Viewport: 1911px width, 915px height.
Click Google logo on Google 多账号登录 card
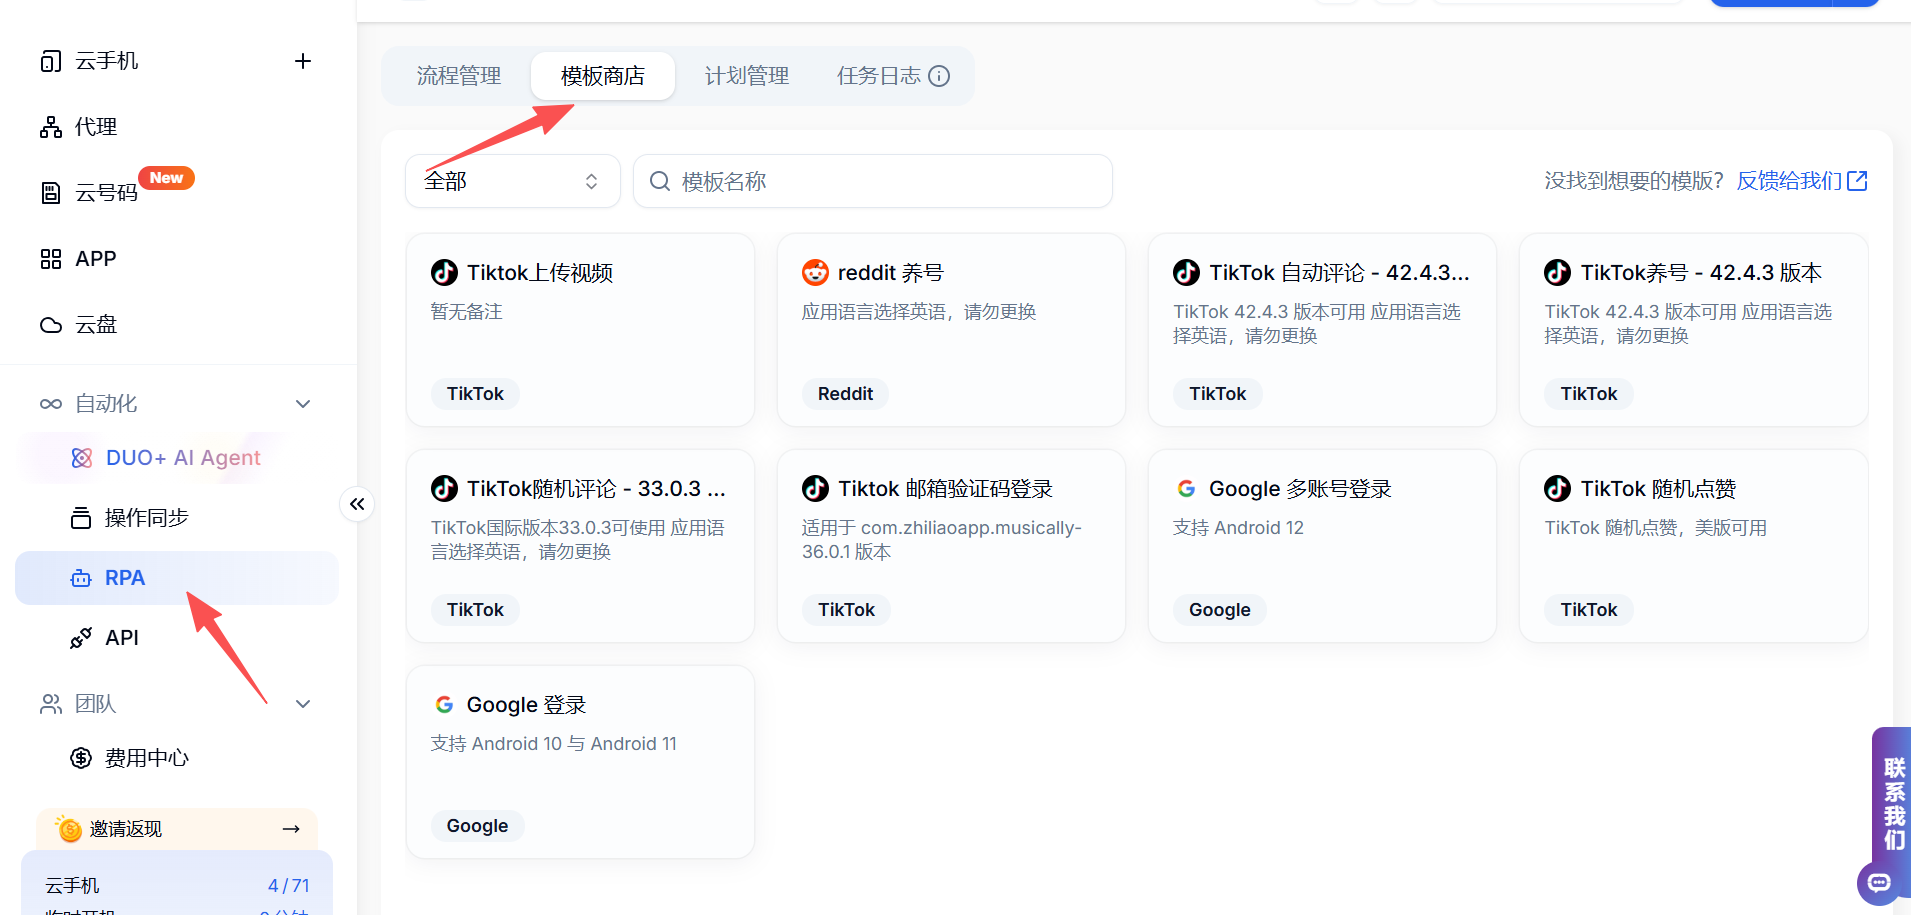1187,488
